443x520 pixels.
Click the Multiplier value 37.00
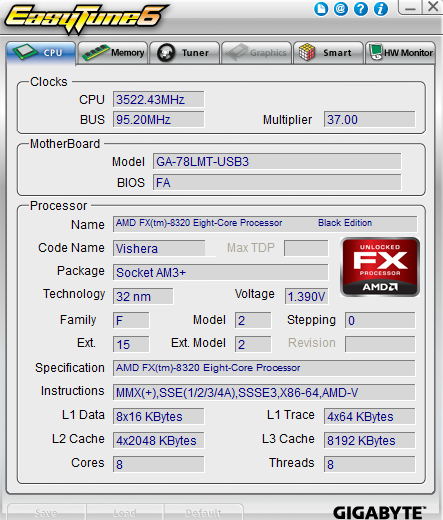[x=369, y=120]
